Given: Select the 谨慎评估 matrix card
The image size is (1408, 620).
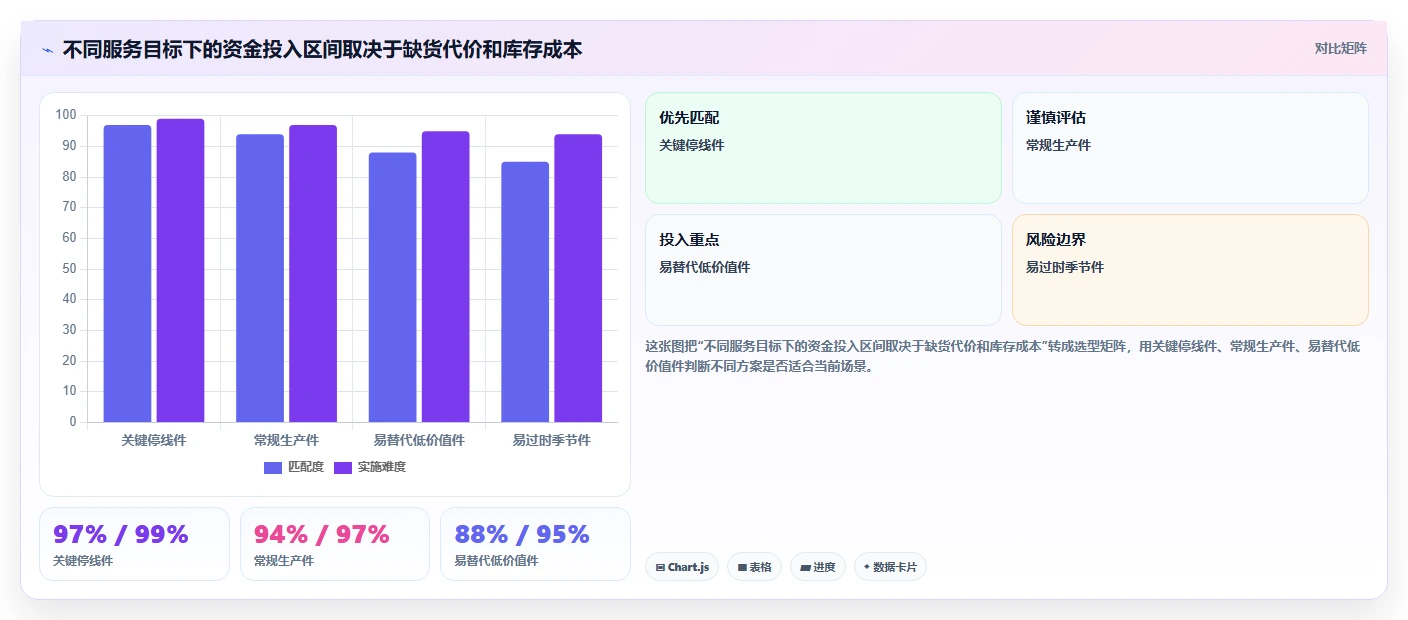Looking at the screenshot, I should point(1190,148).
